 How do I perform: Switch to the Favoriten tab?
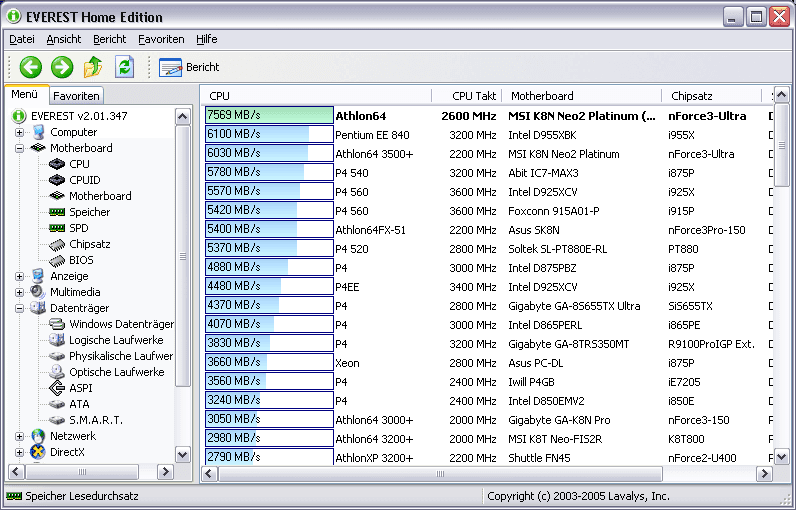(76, 96)
